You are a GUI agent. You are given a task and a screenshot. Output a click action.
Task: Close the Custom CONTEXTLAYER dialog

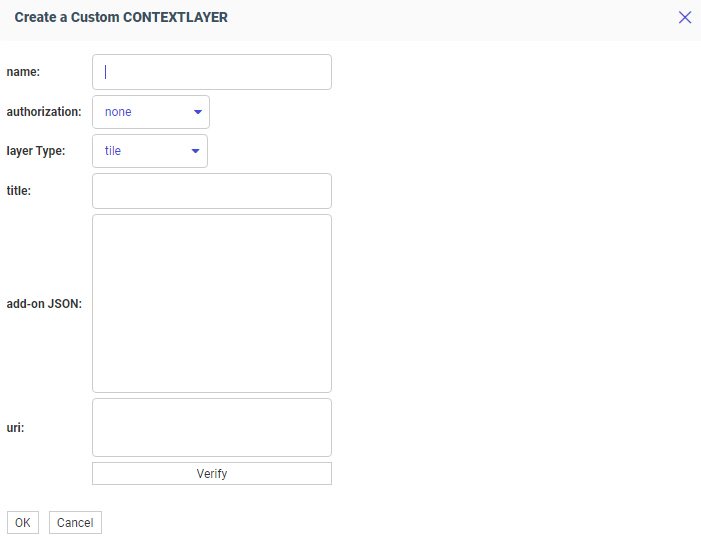click(x=685, y=17)
